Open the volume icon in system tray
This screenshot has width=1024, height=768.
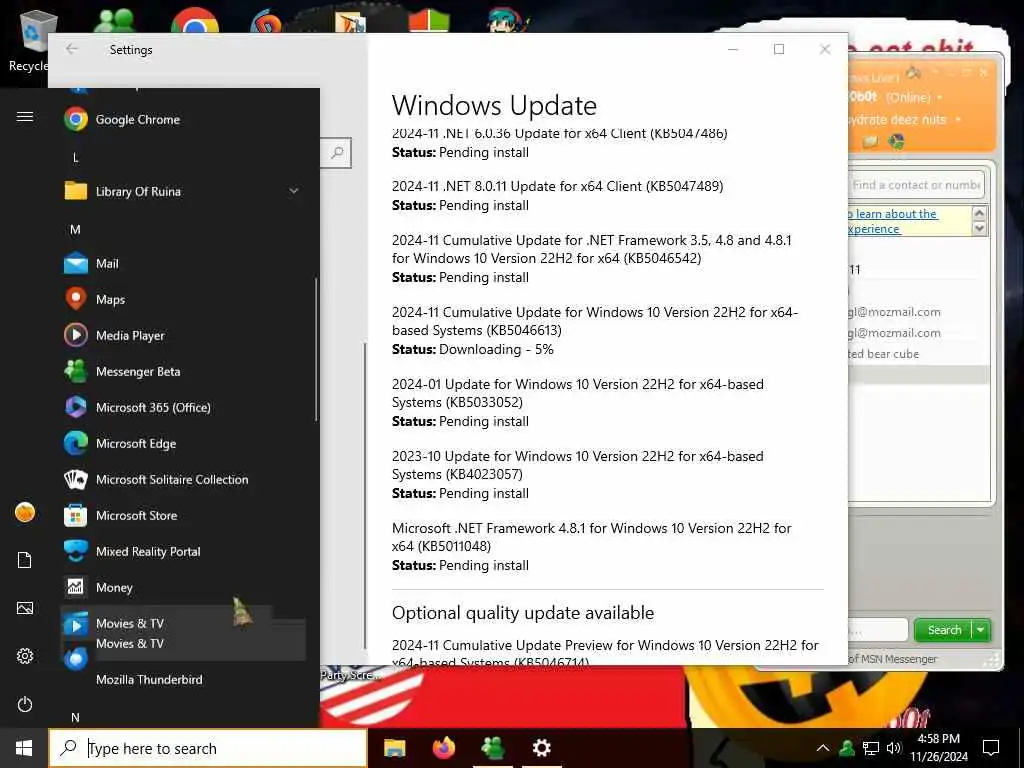pyautogui.click(x=894, y=748)
